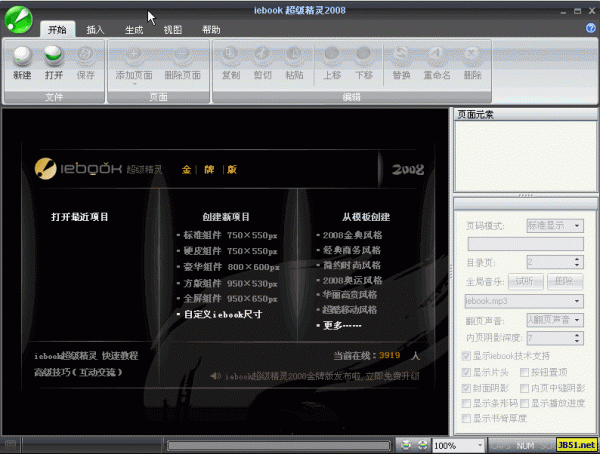Screen dimensions: 600x454
Task: Click the 删除 delete icon in the edit group
Action: point(472,56)
